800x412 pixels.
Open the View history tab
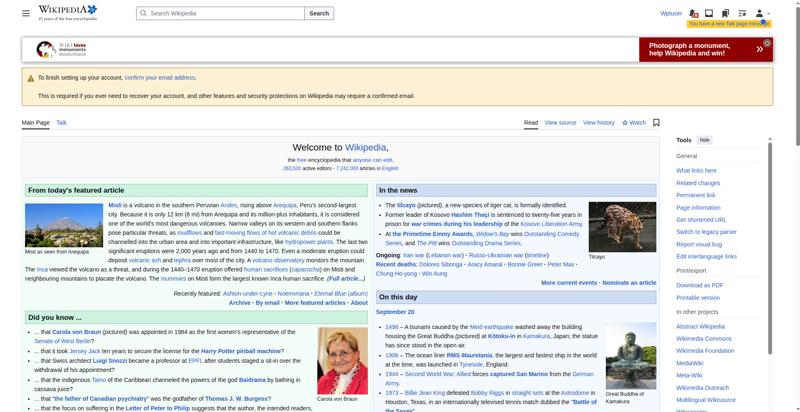click(598, 122)
